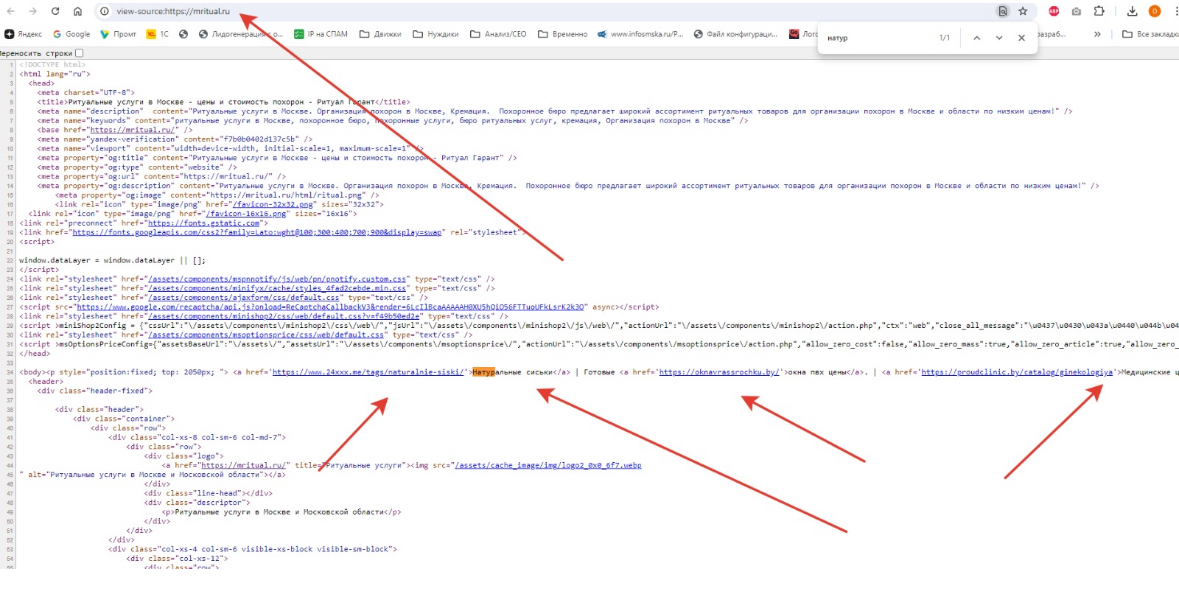
Task: Open the proudclinic.by ginekologiya link
Action: pyautogui.click(x=1017, y=371)
